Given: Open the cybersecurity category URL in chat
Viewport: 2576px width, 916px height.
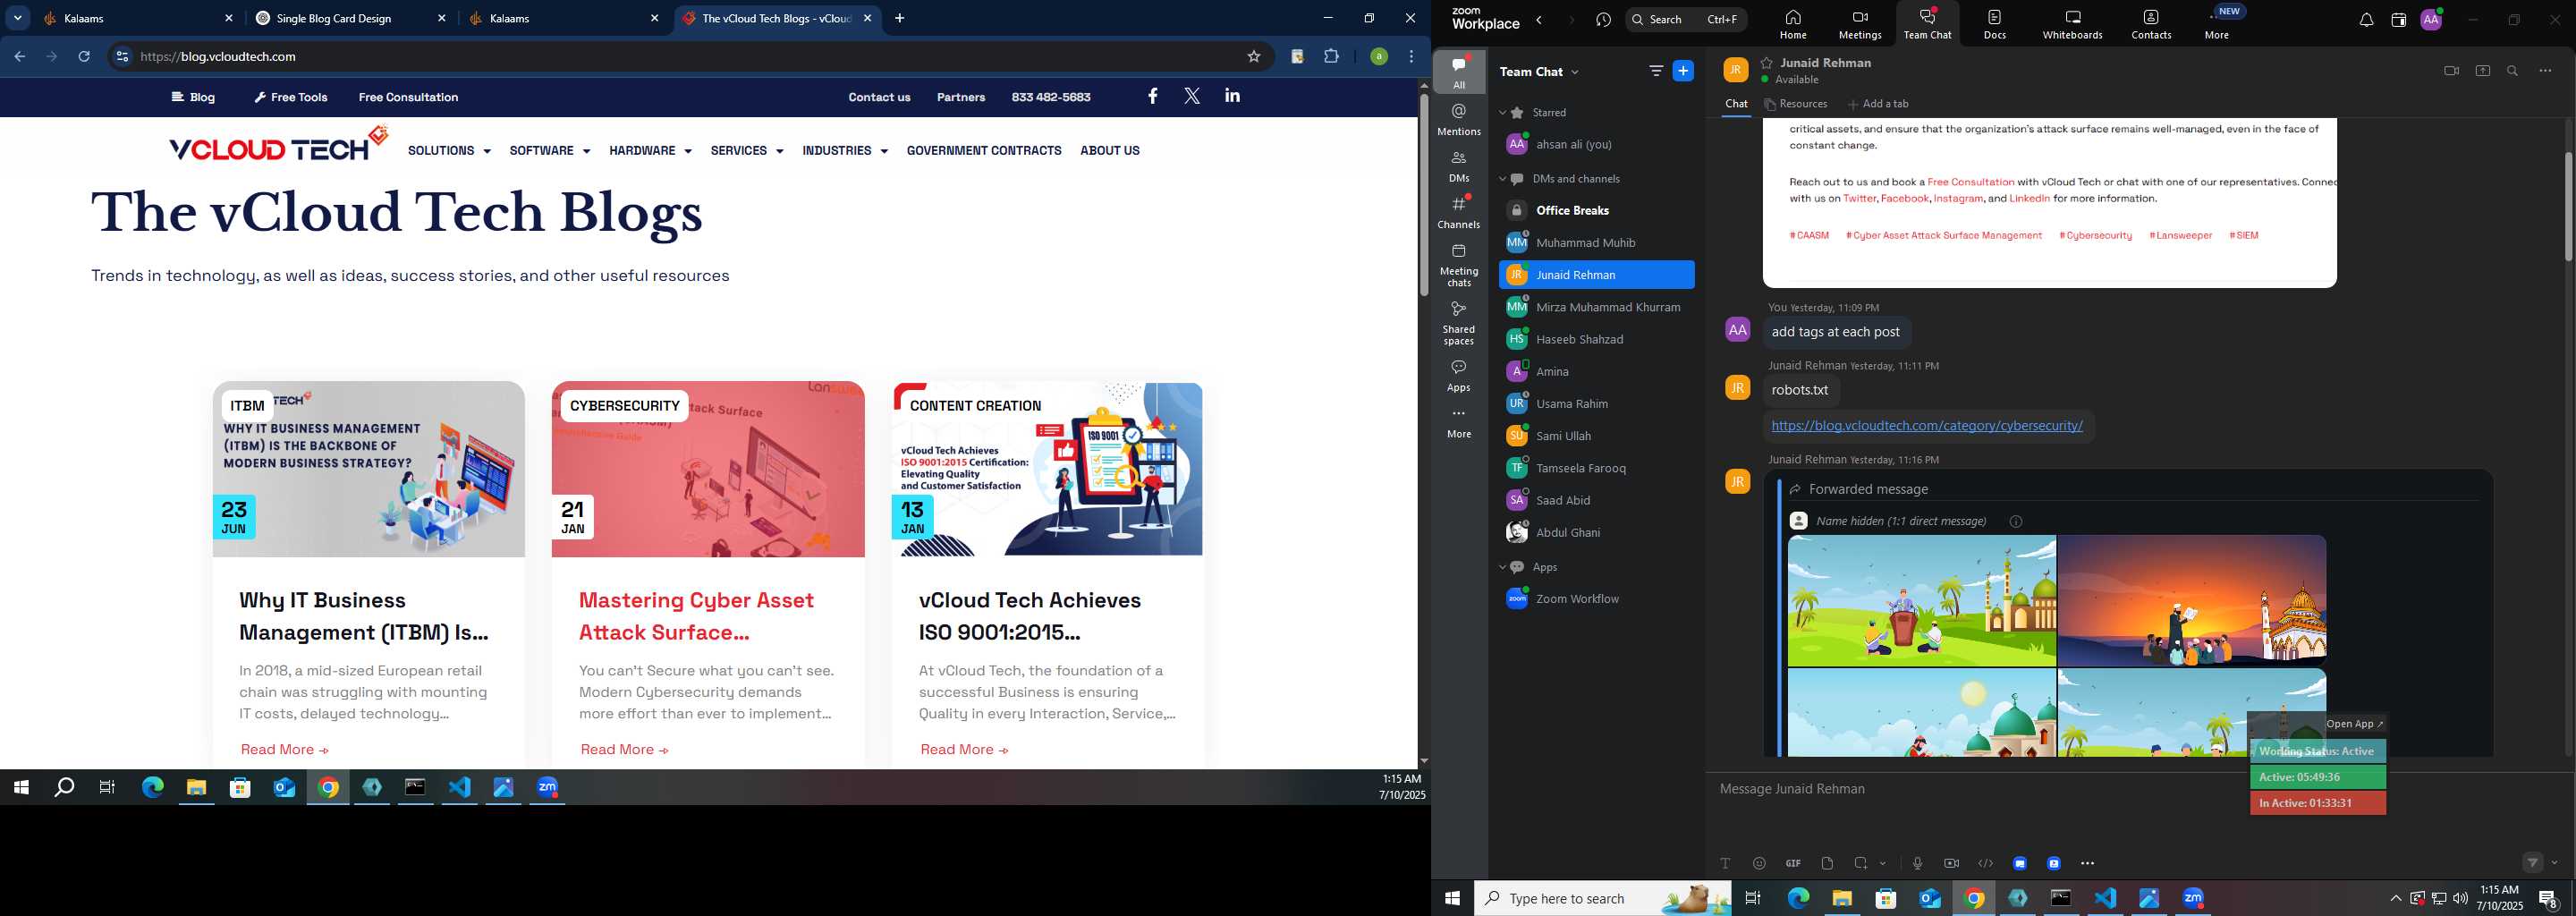Looking at the screenshot, I should pyautogui.click(x=1927, y=426).
